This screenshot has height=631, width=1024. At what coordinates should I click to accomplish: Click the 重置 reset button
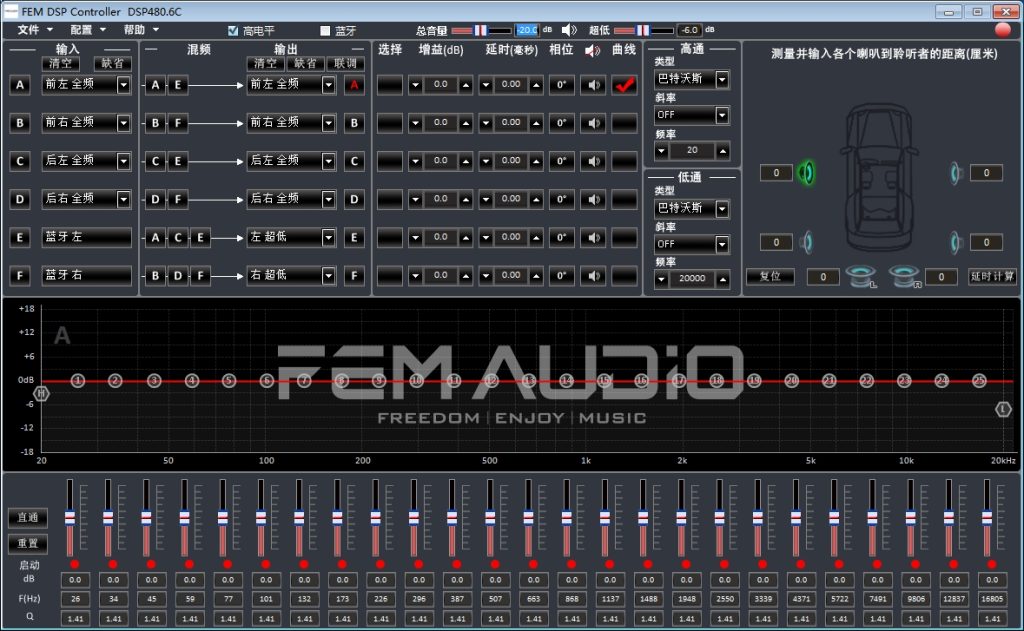pos(27,543)
